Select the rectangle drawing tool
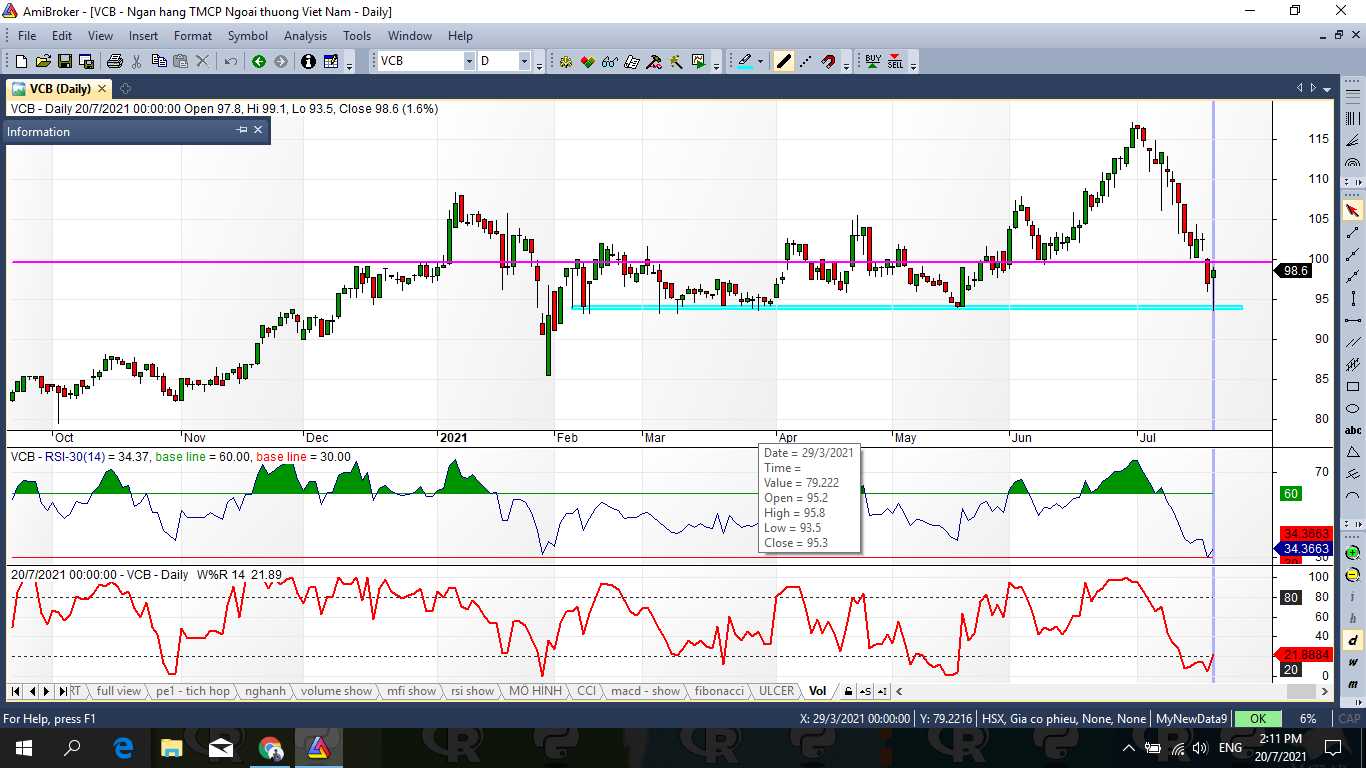 click(1353, 387)
